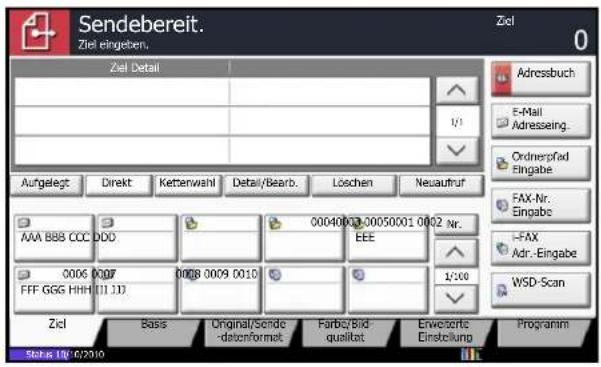The height and width of the screenshot is (367, 601).
Task: Page one-touch keys down, arrow below 1/100
Action: tap(456, 299)
